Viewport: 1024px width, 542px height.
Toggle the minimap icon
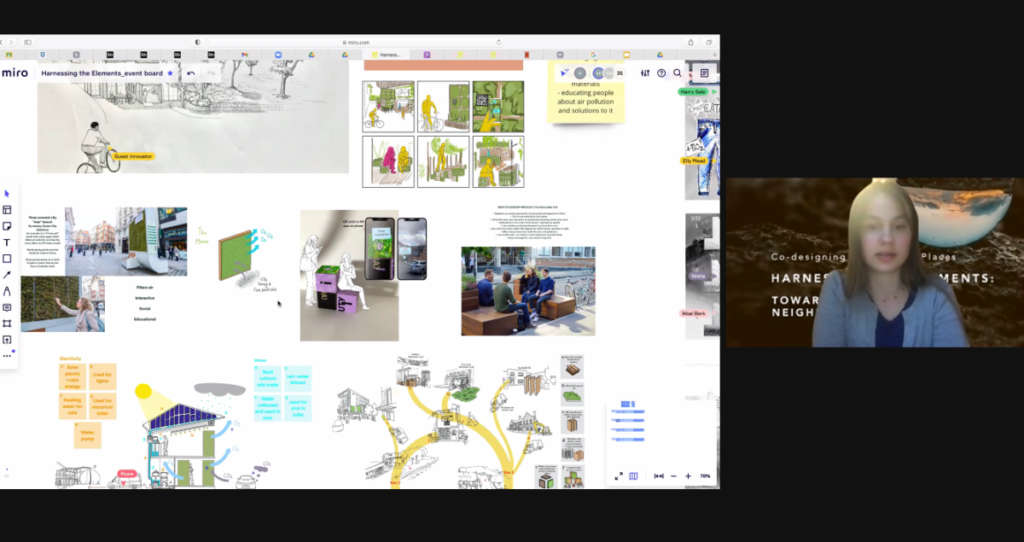click(633, 476)
